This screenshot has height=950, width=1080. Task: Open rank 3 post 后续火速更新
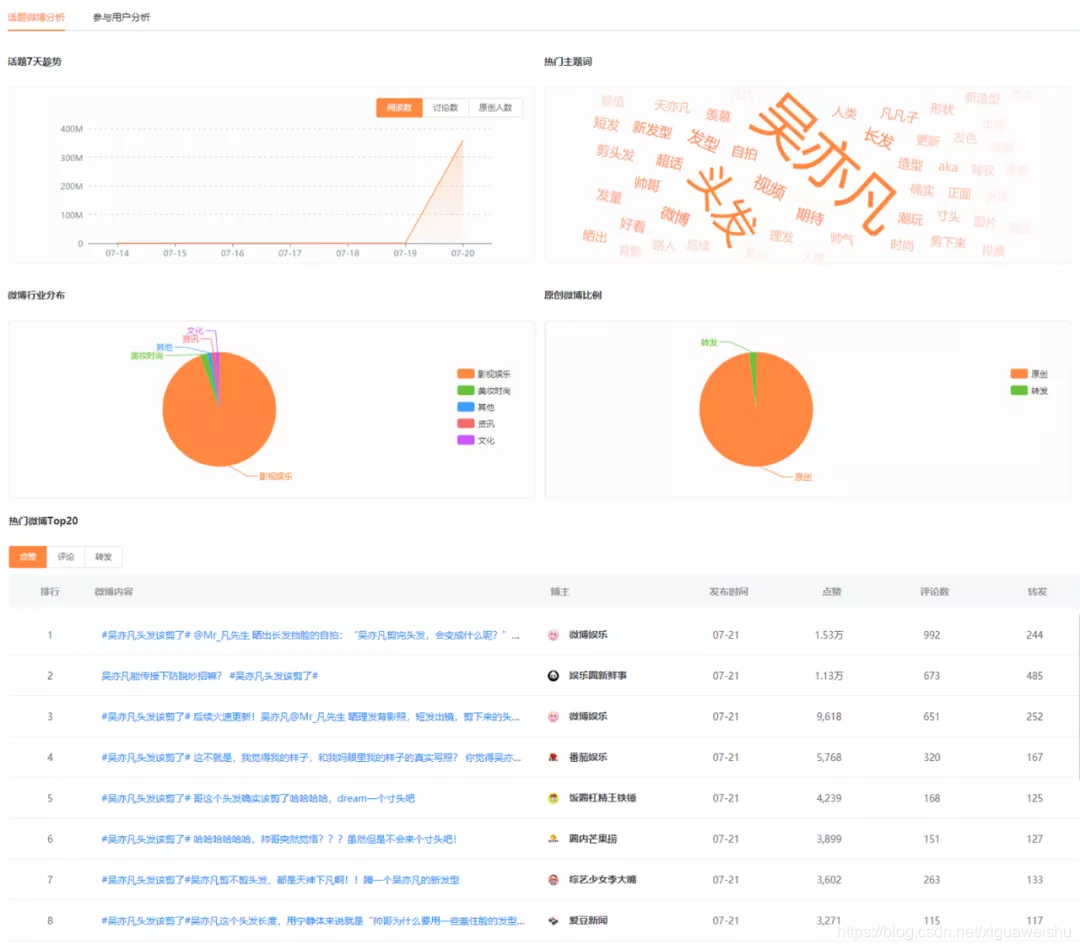point(310,716)
